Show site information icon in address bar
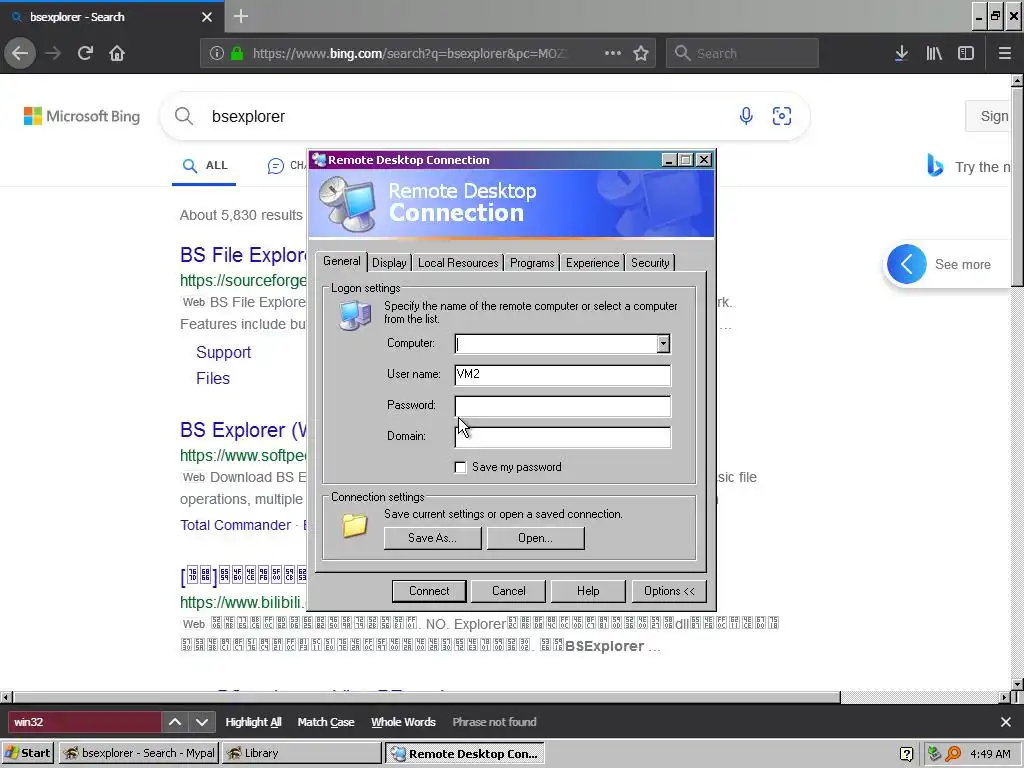Image resolution: width=1024 pixels, height=768 pixels. coord(217,53)
